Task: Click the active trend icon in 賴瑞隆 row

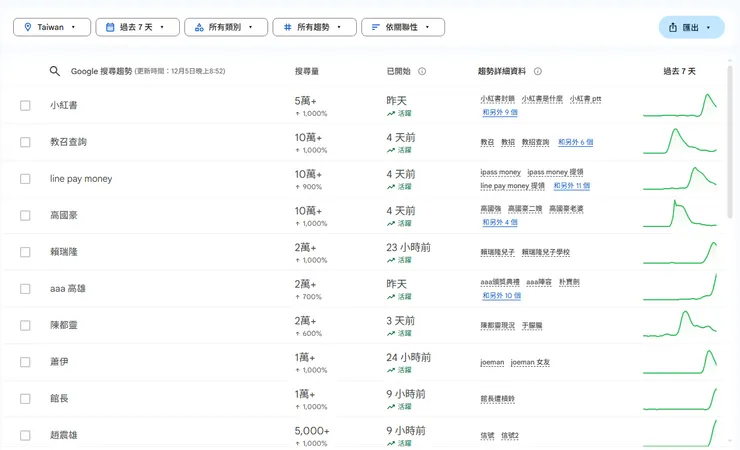Action: coord(391,260)
